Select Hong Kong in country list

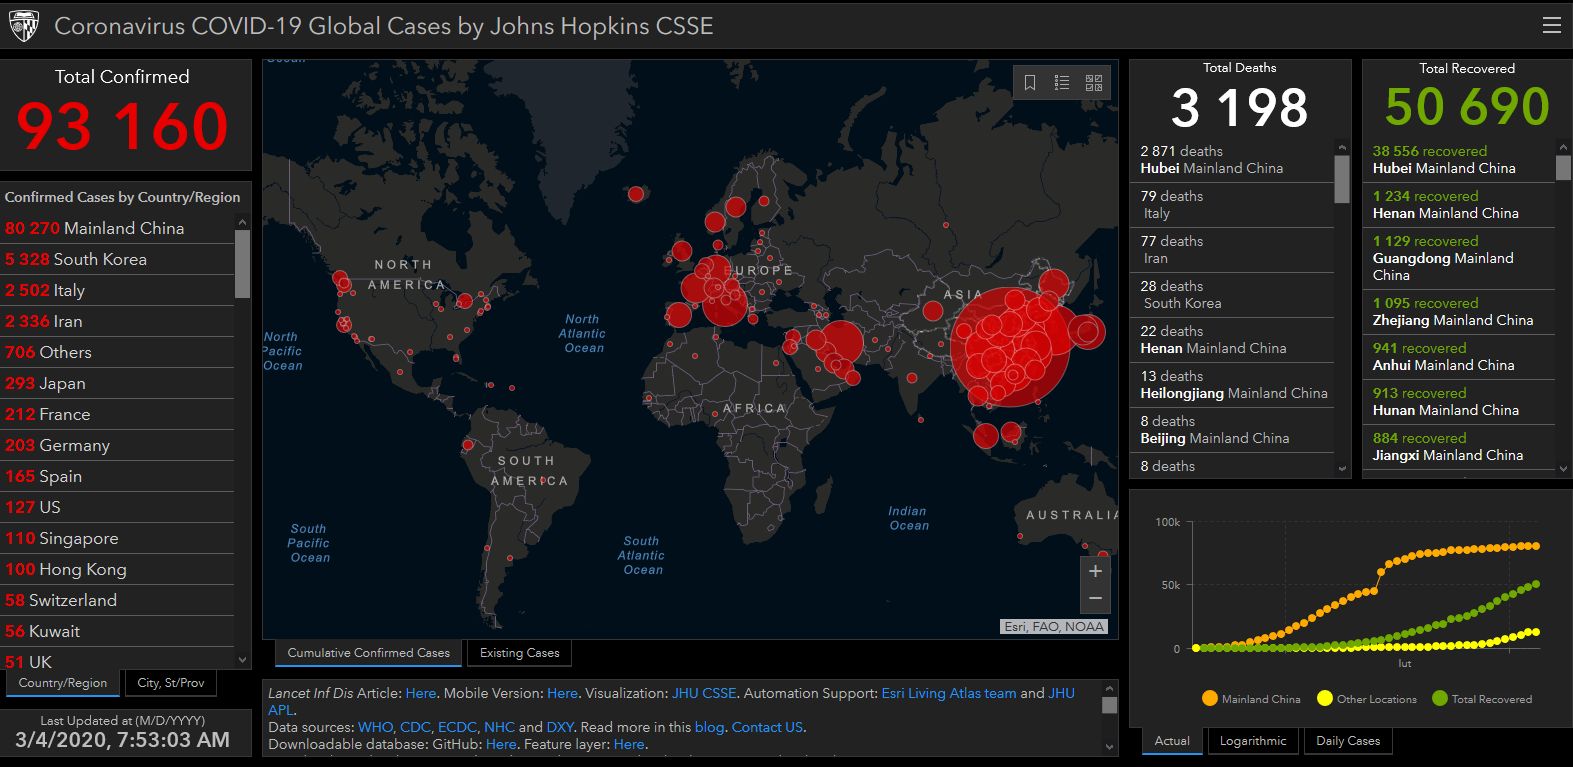click(x=118, y=569)
